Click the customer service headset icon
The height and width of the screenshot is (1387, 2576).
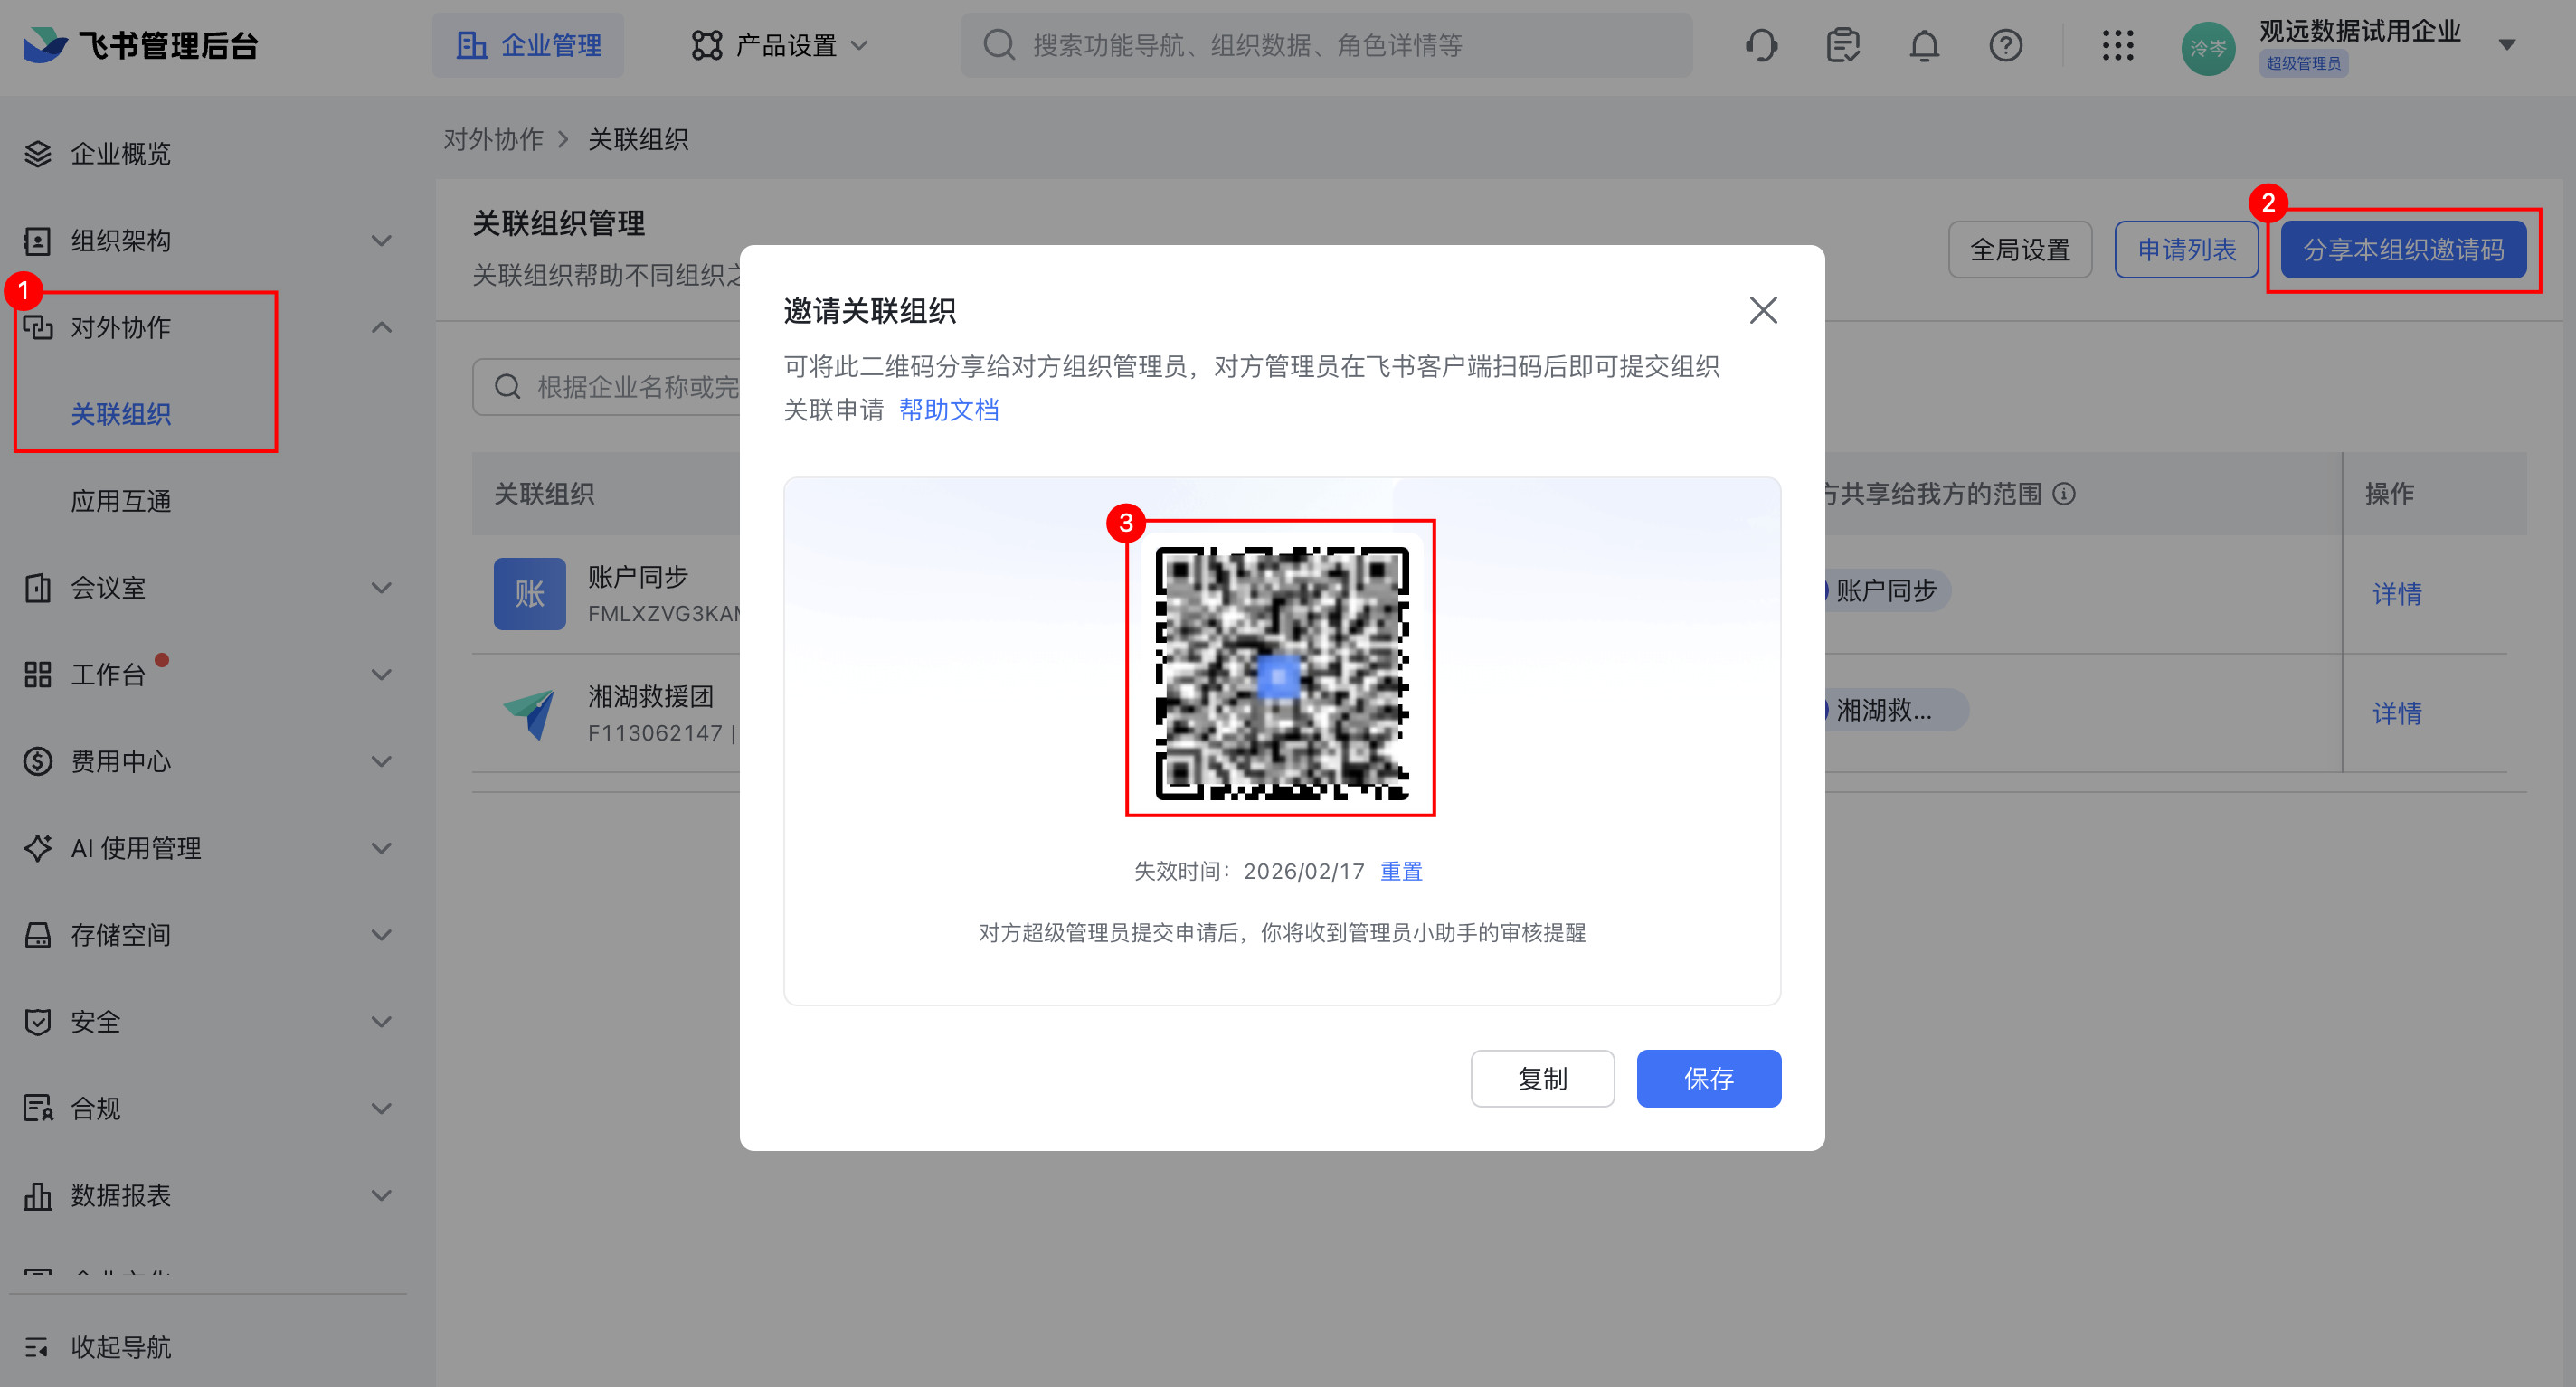pyautogui.click(x=1761, y=46)
